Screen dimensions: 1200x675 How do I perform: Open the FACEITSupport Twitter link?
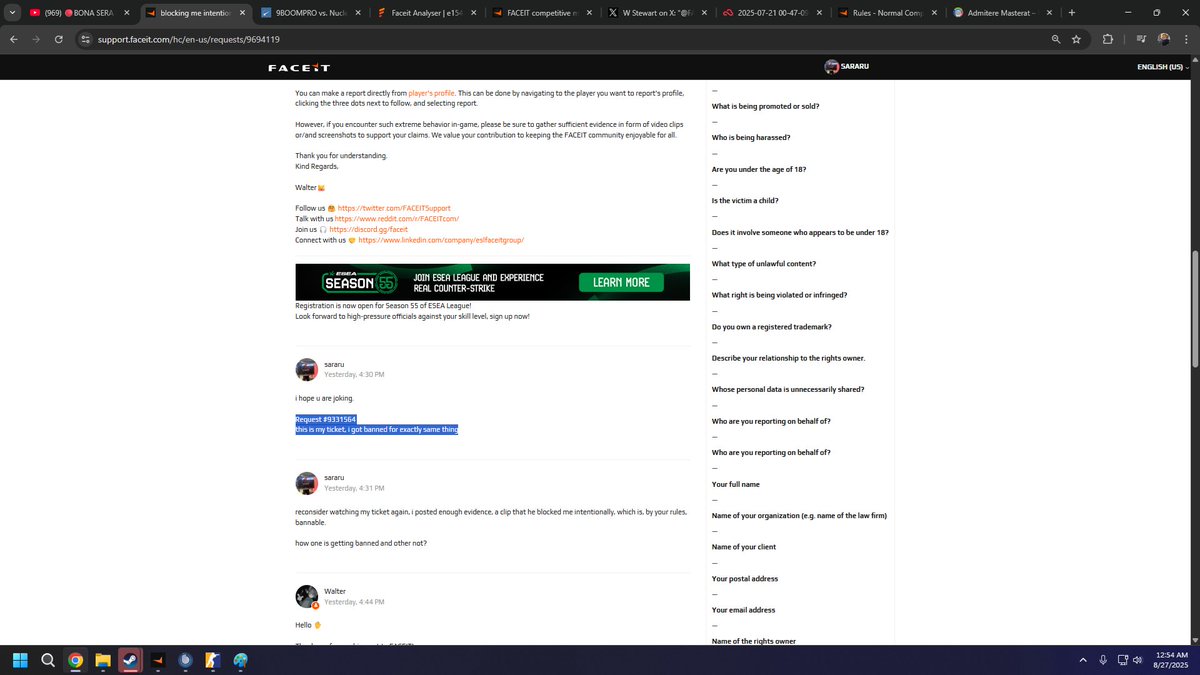(x=394, y=208)
